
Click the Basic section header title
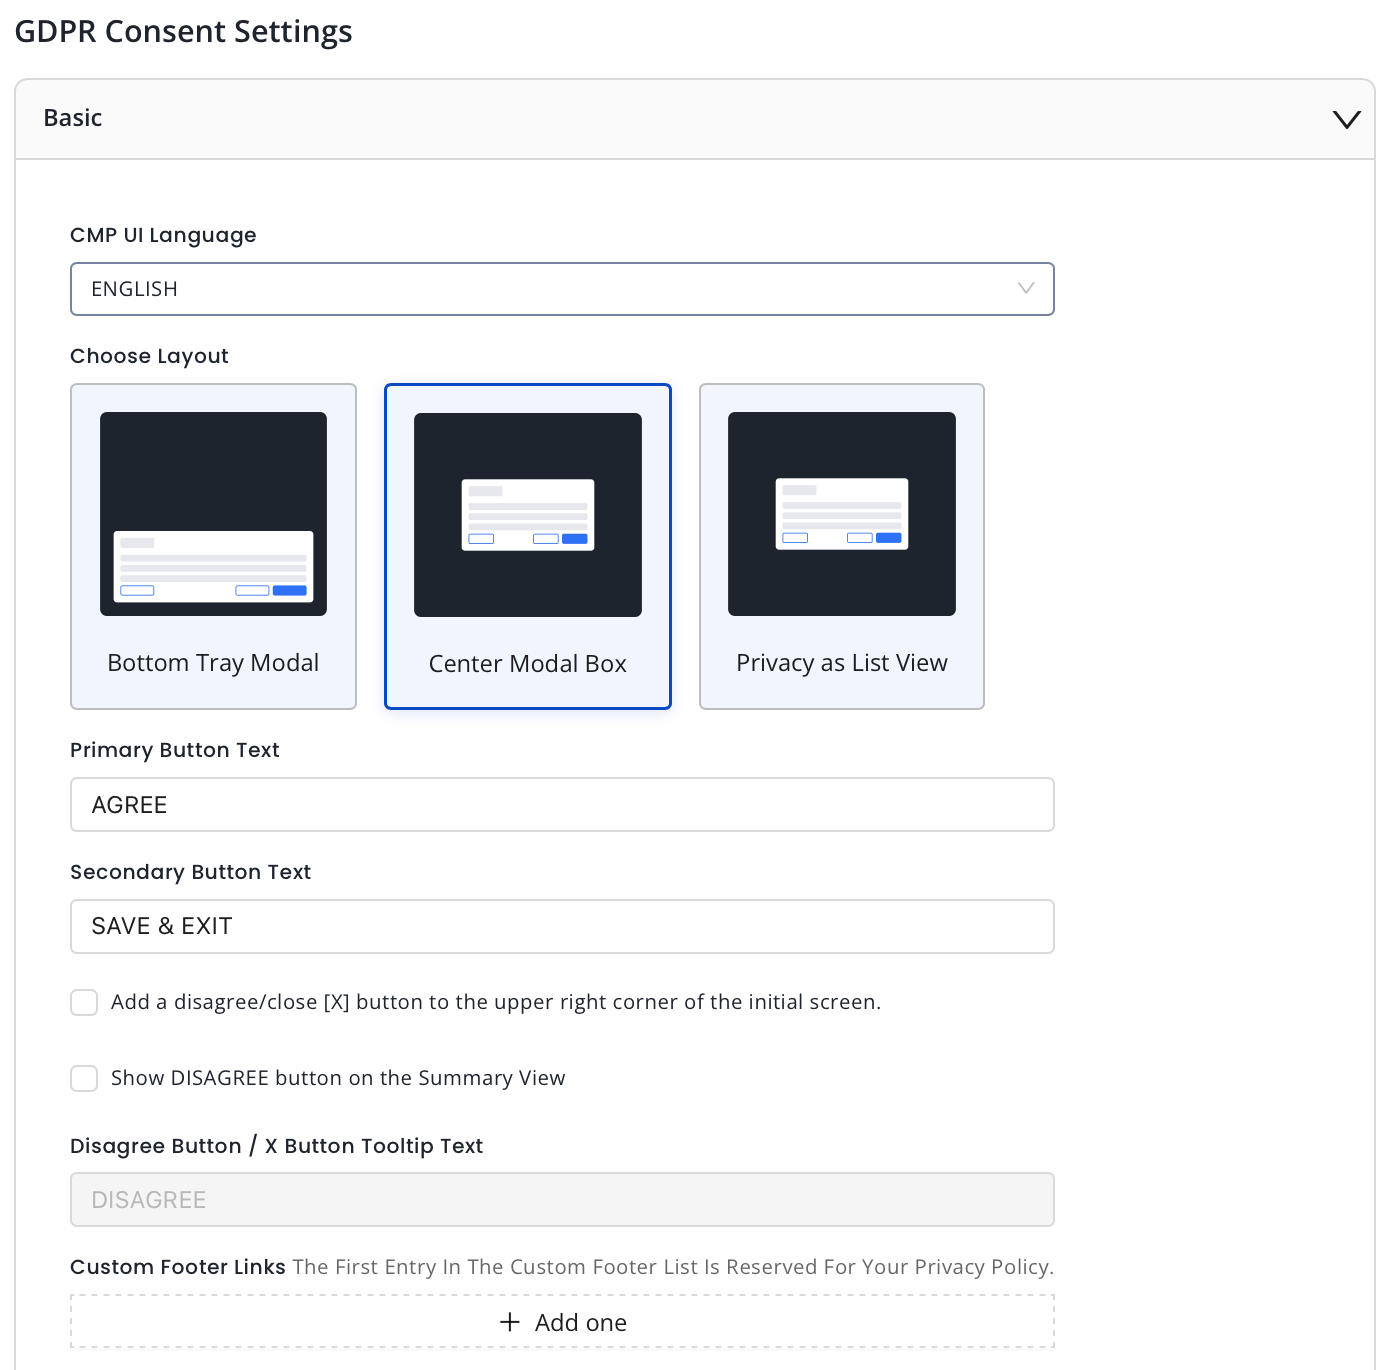pos(73,118)
